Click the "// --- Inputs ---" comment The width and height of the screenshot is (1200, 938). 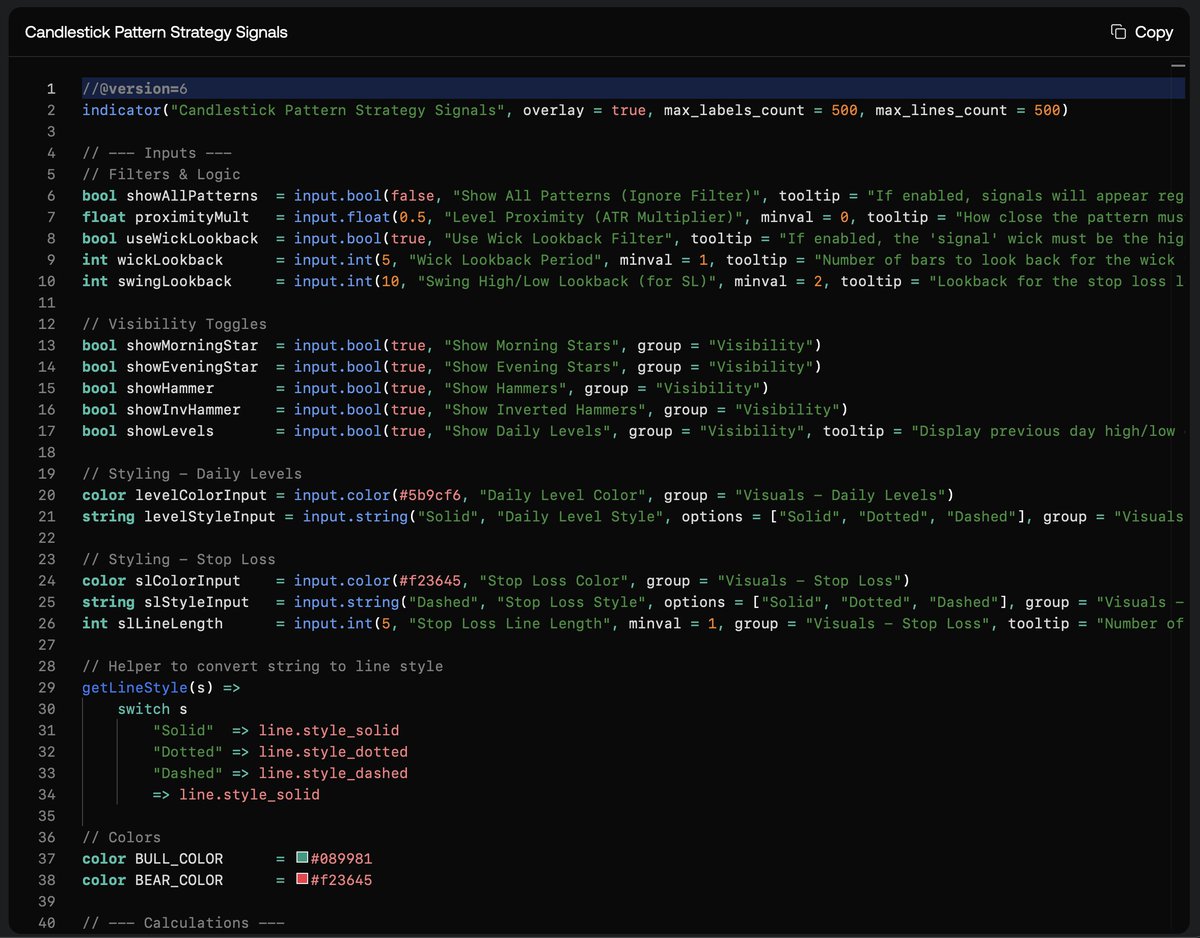point(157,153)
